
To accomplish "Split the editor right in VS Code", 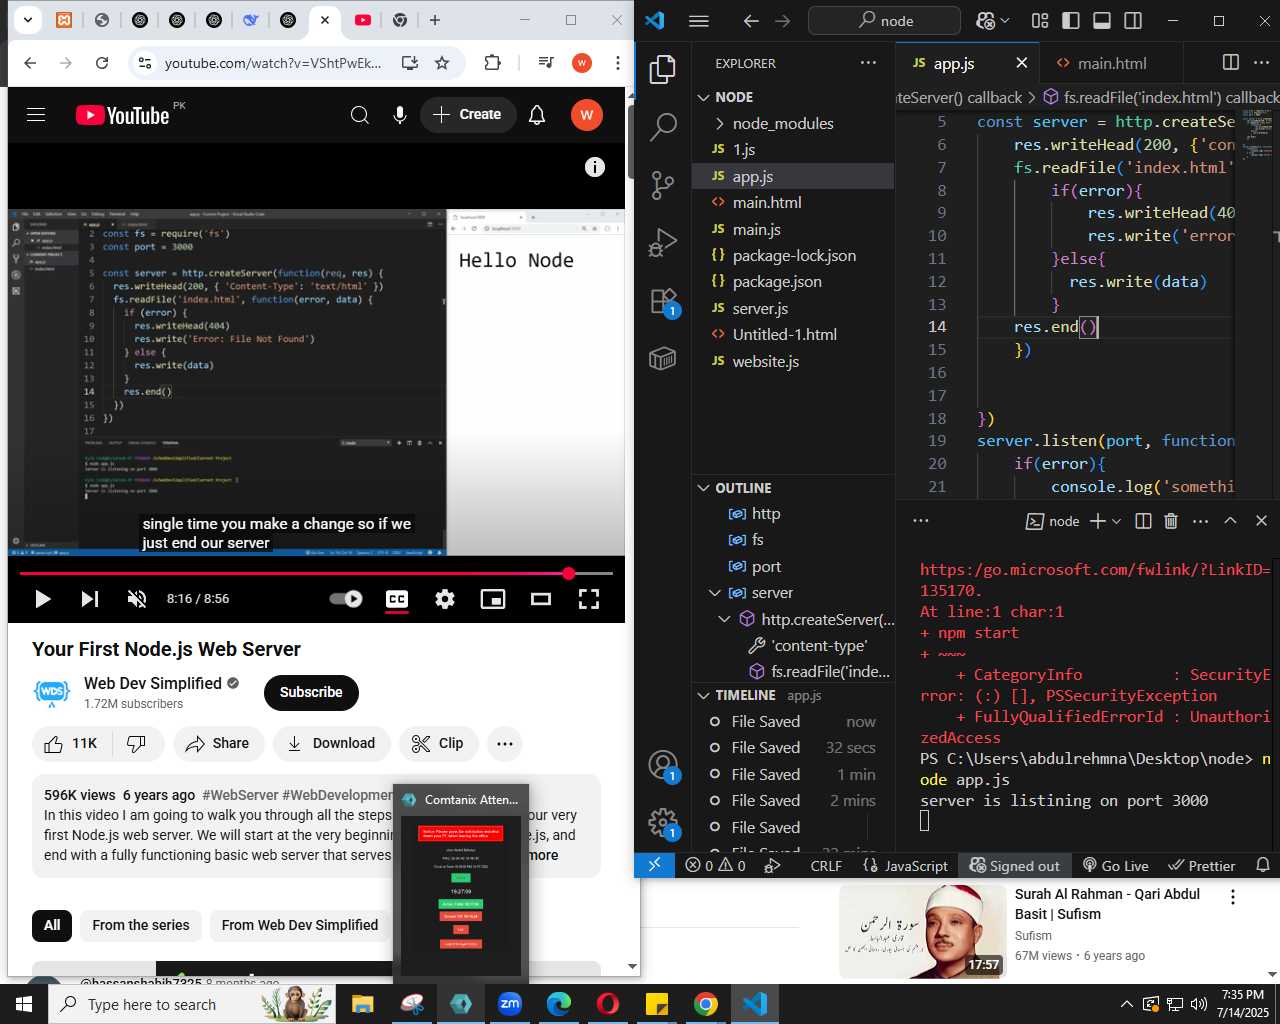I will point(1231,62).
